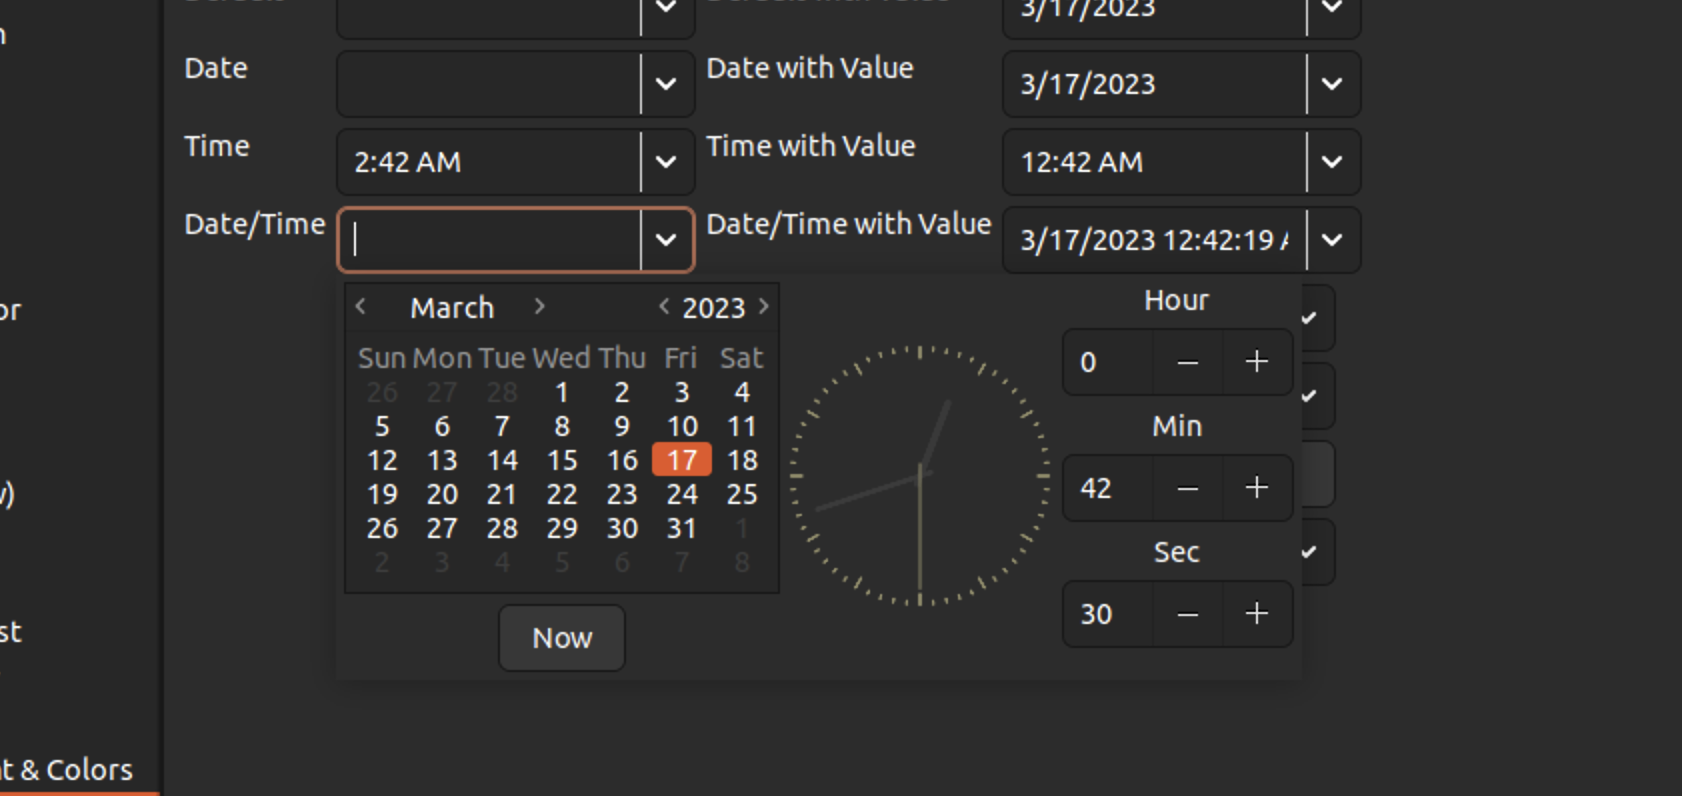Click the Now button

click(561, 638)
